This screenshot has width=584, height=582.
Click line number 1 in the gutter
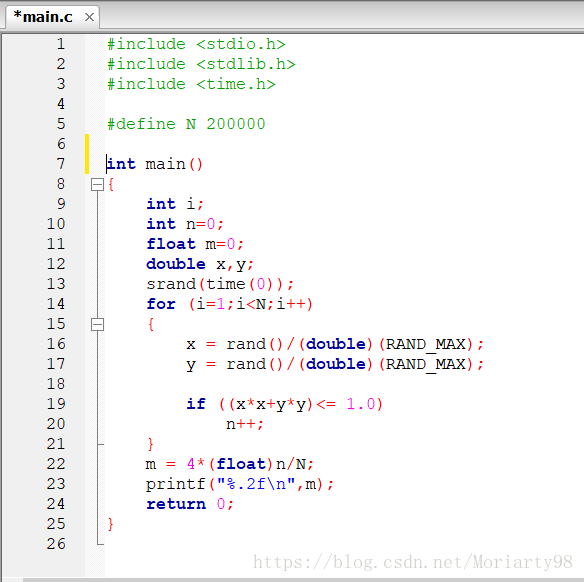click(61, 44)
